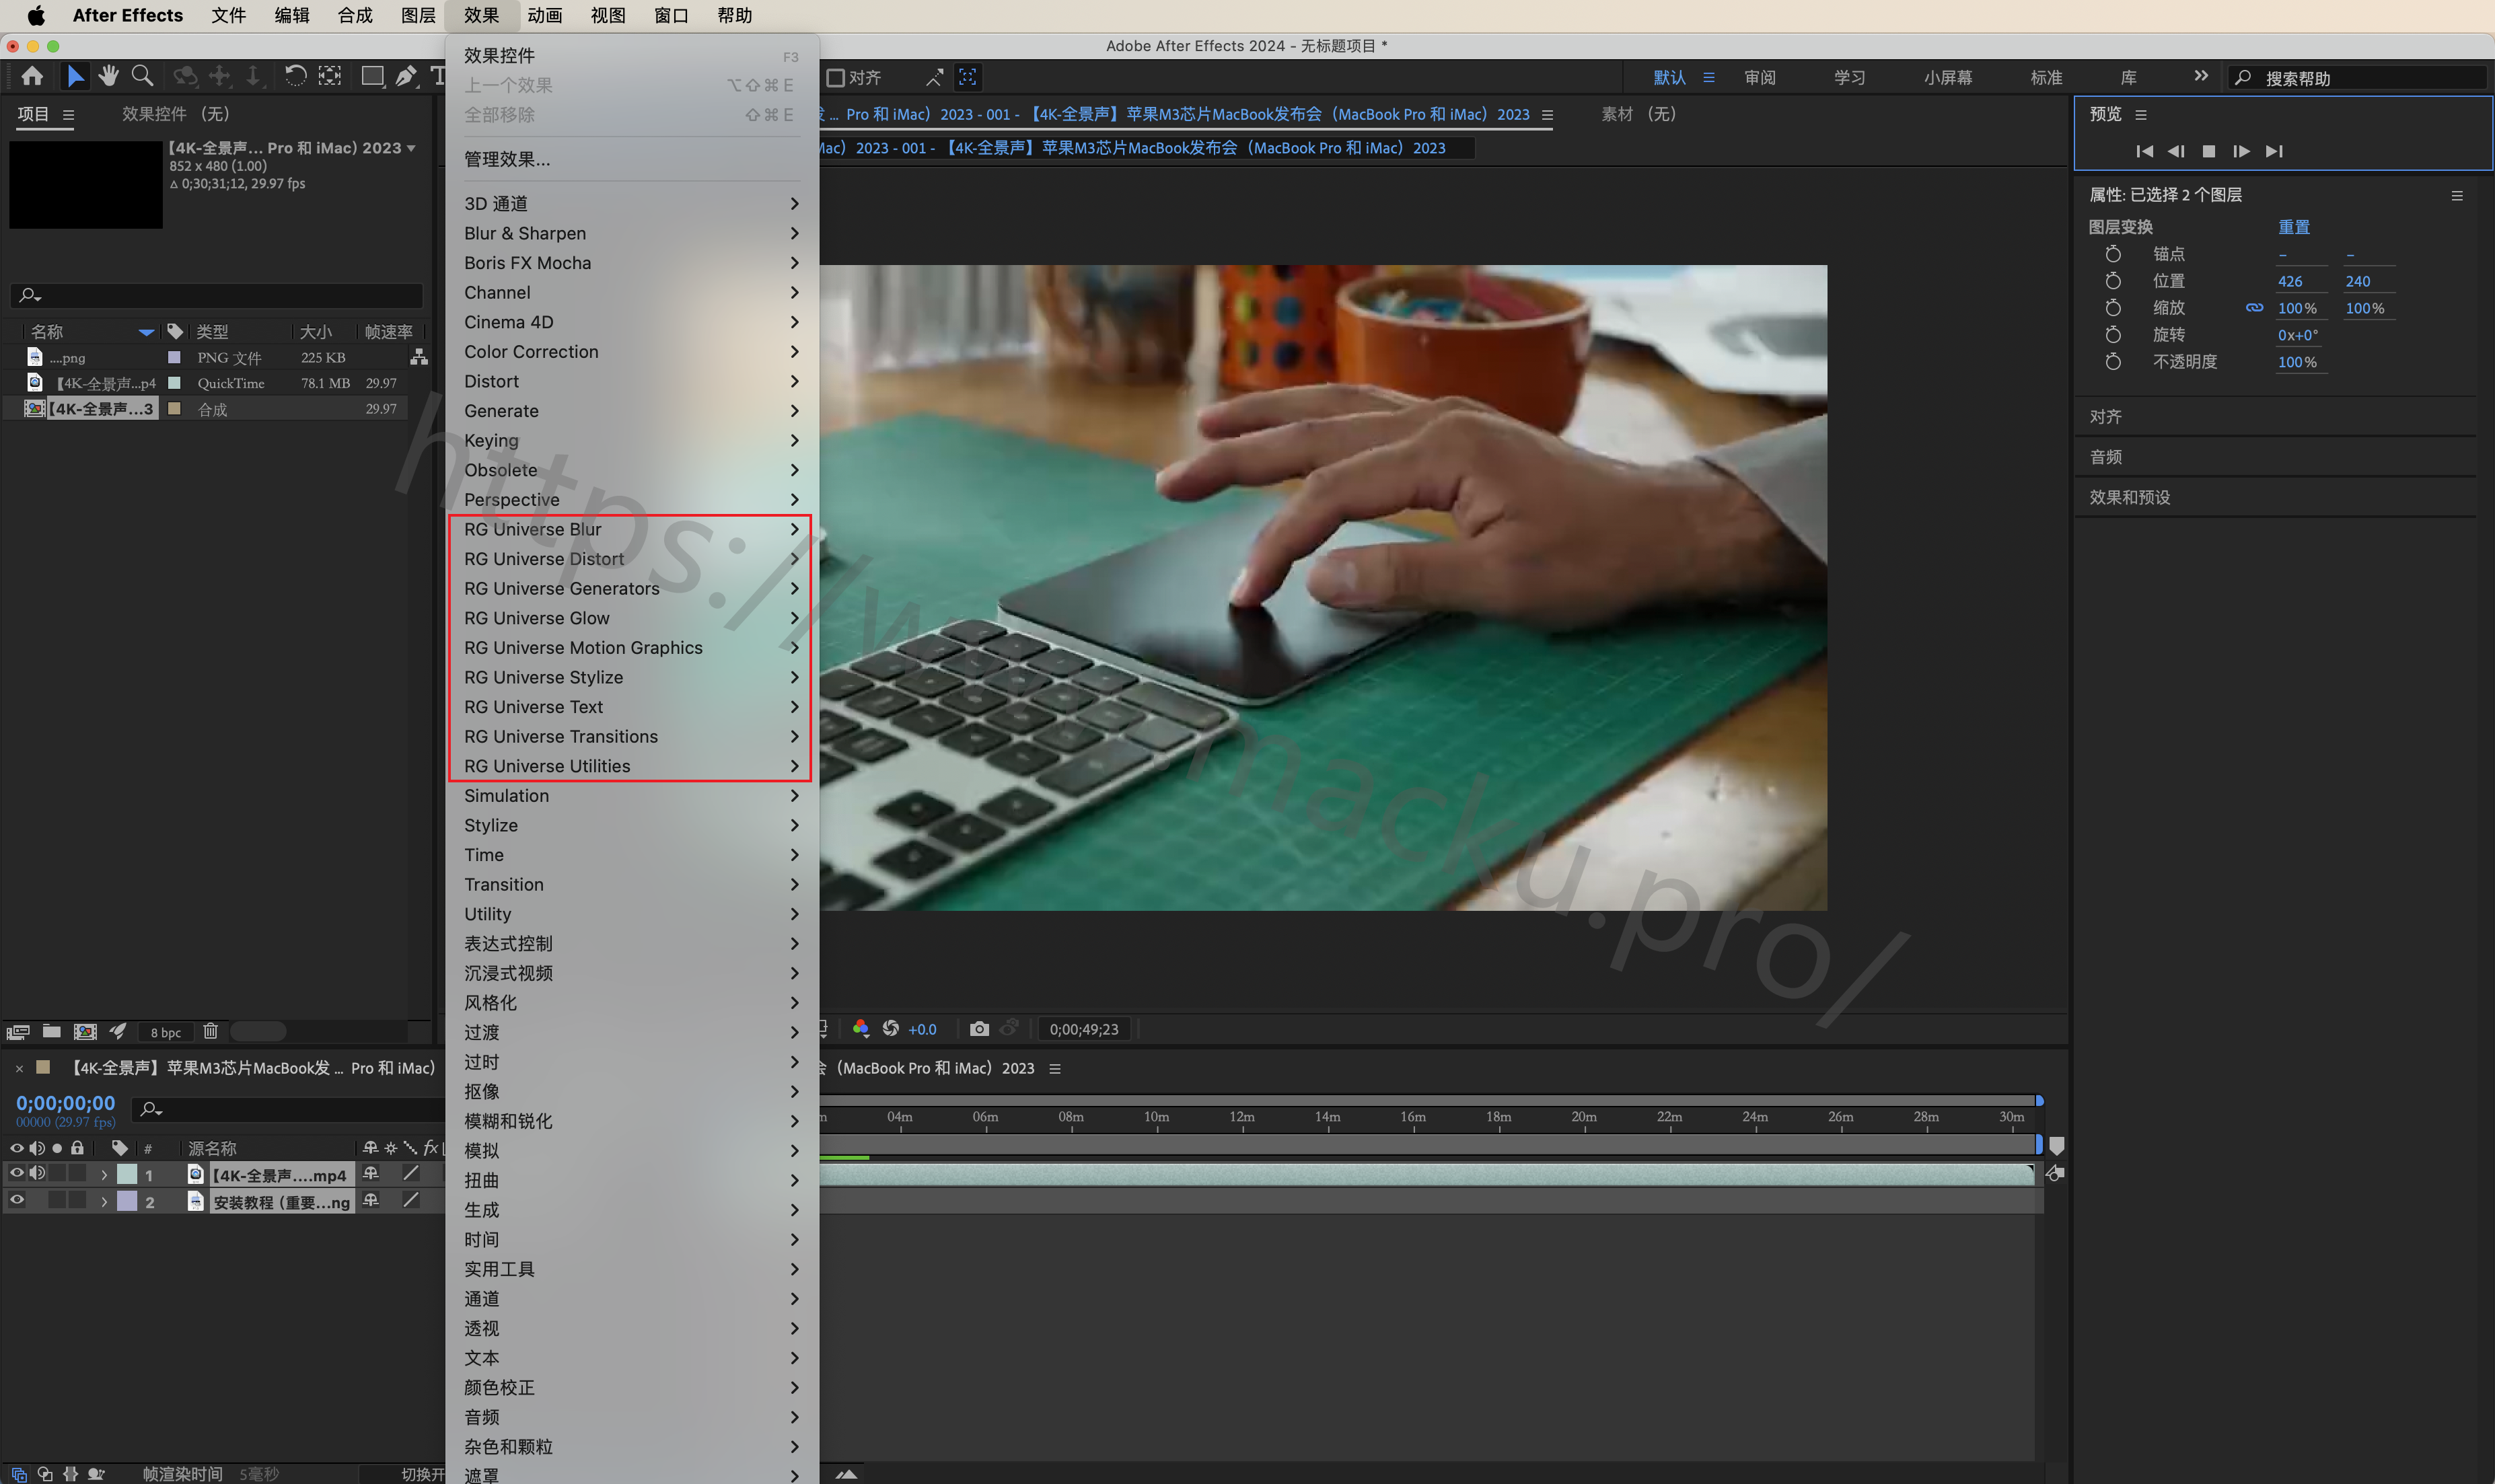This screenshot has height=1484, width=2495.
Task: Step forward one frame in the Preview panel
Action: [2241, 151]
